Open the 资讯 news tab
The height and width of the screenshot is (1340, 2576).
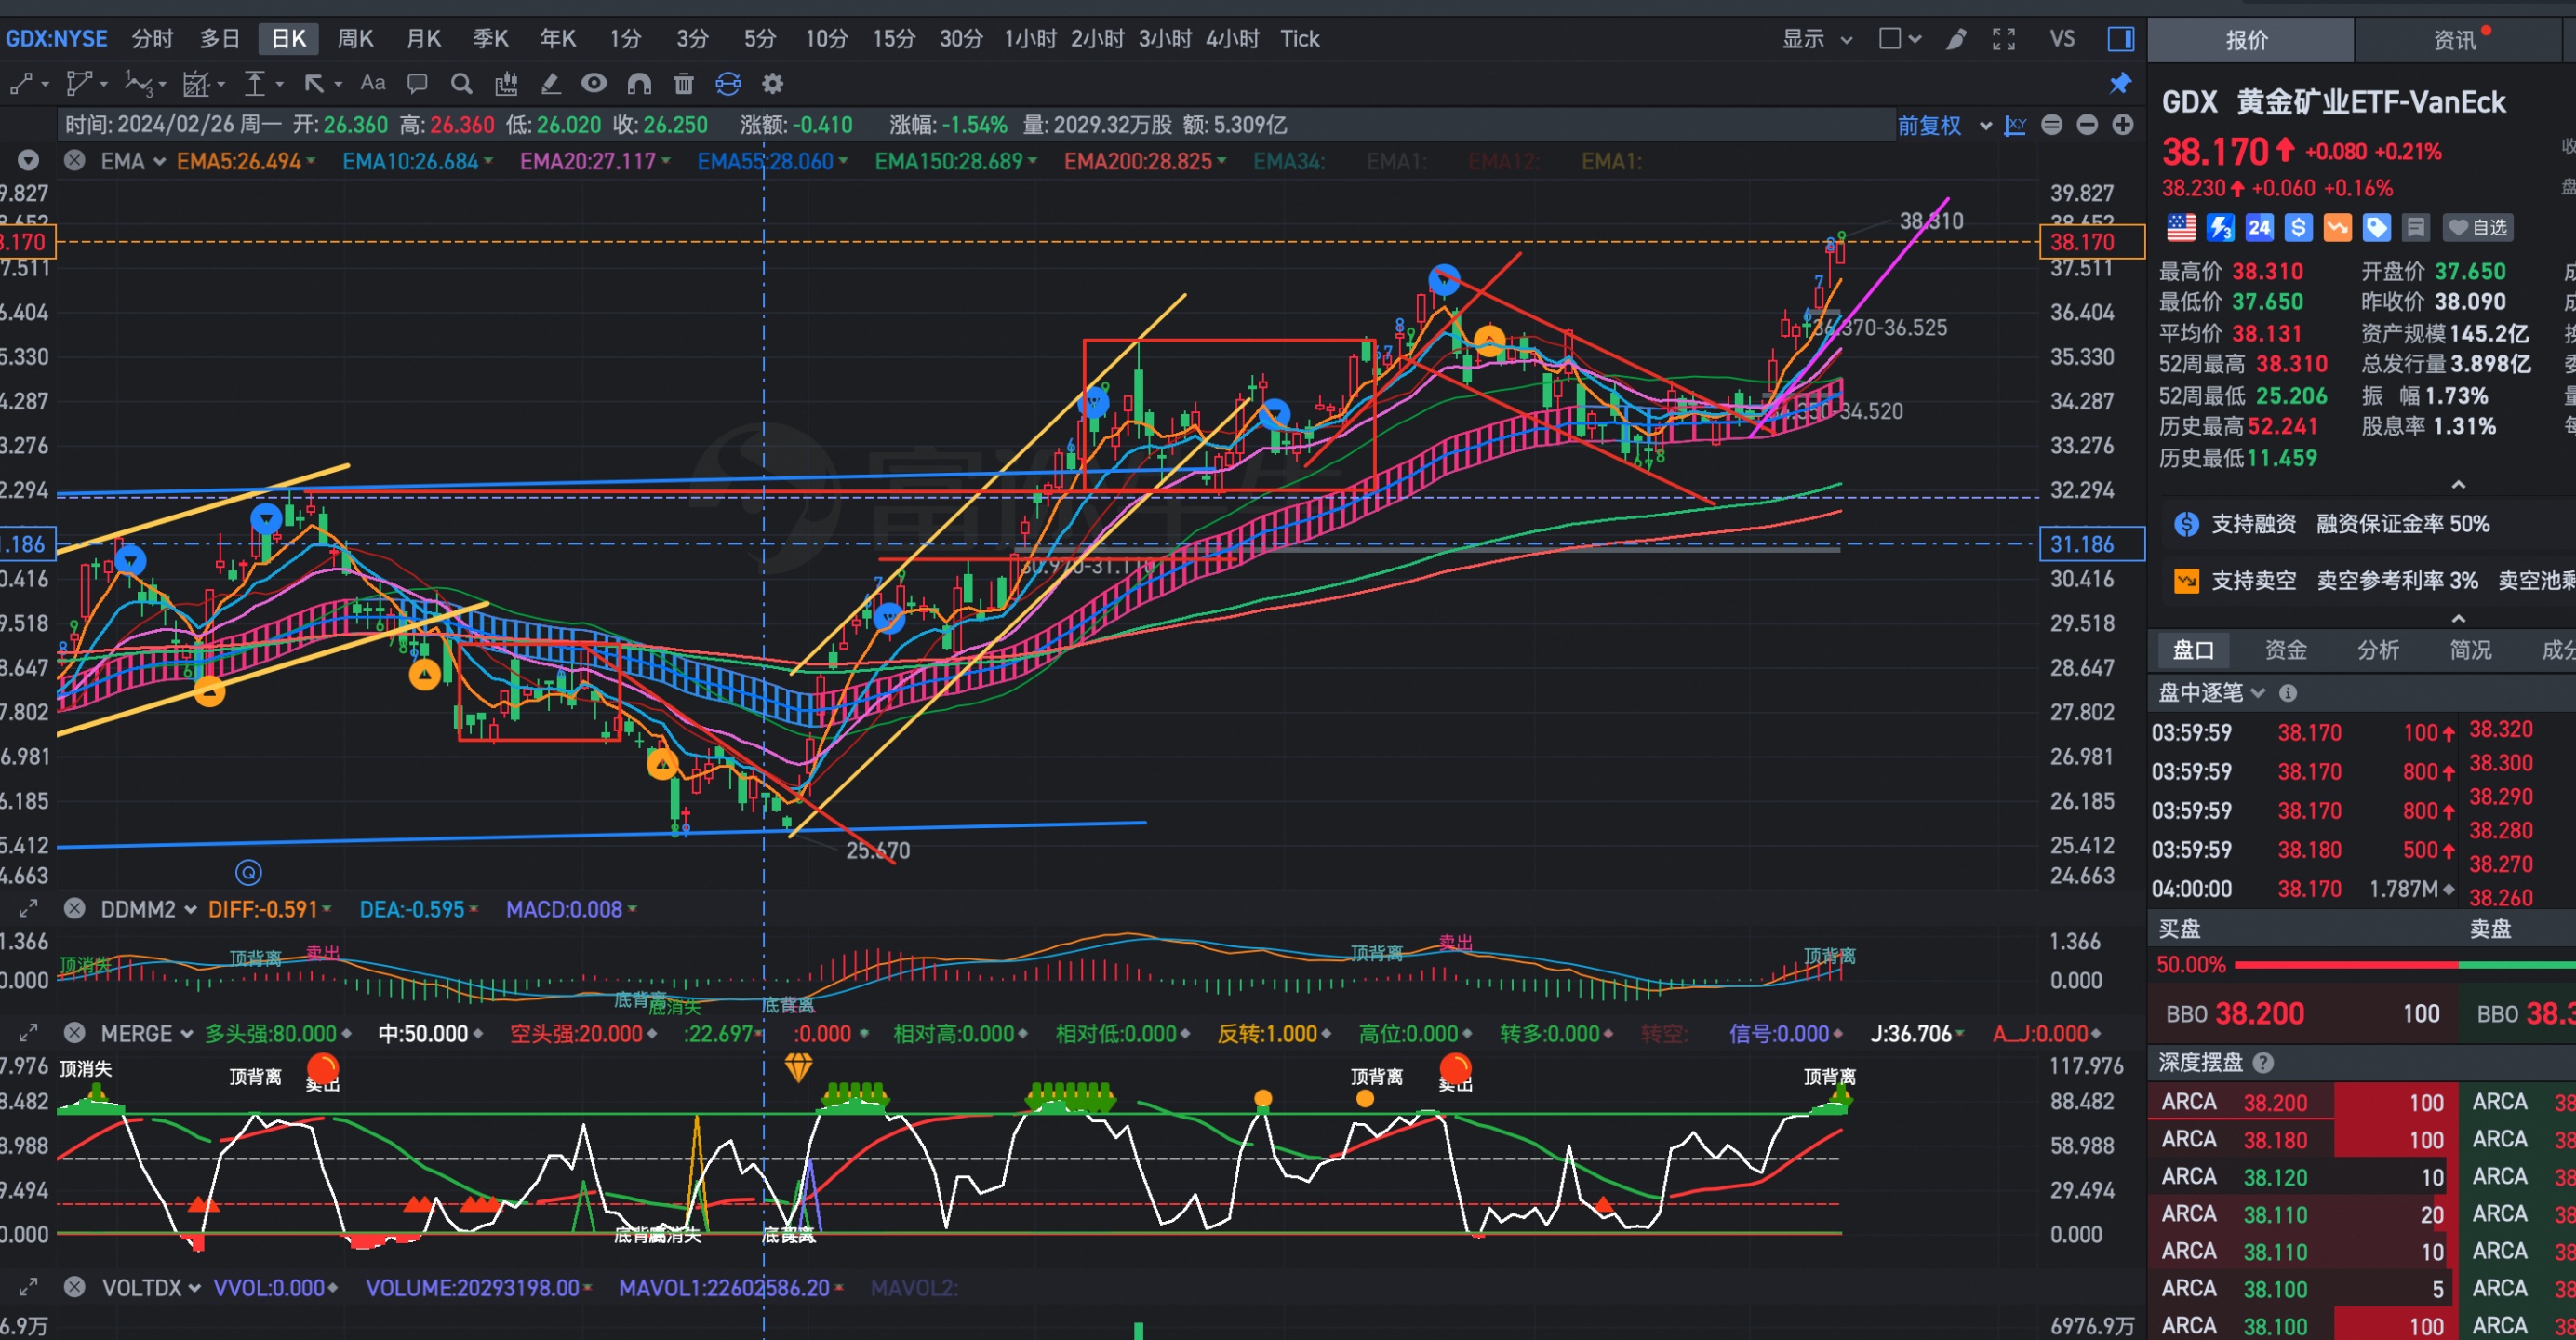[2455, 40]
